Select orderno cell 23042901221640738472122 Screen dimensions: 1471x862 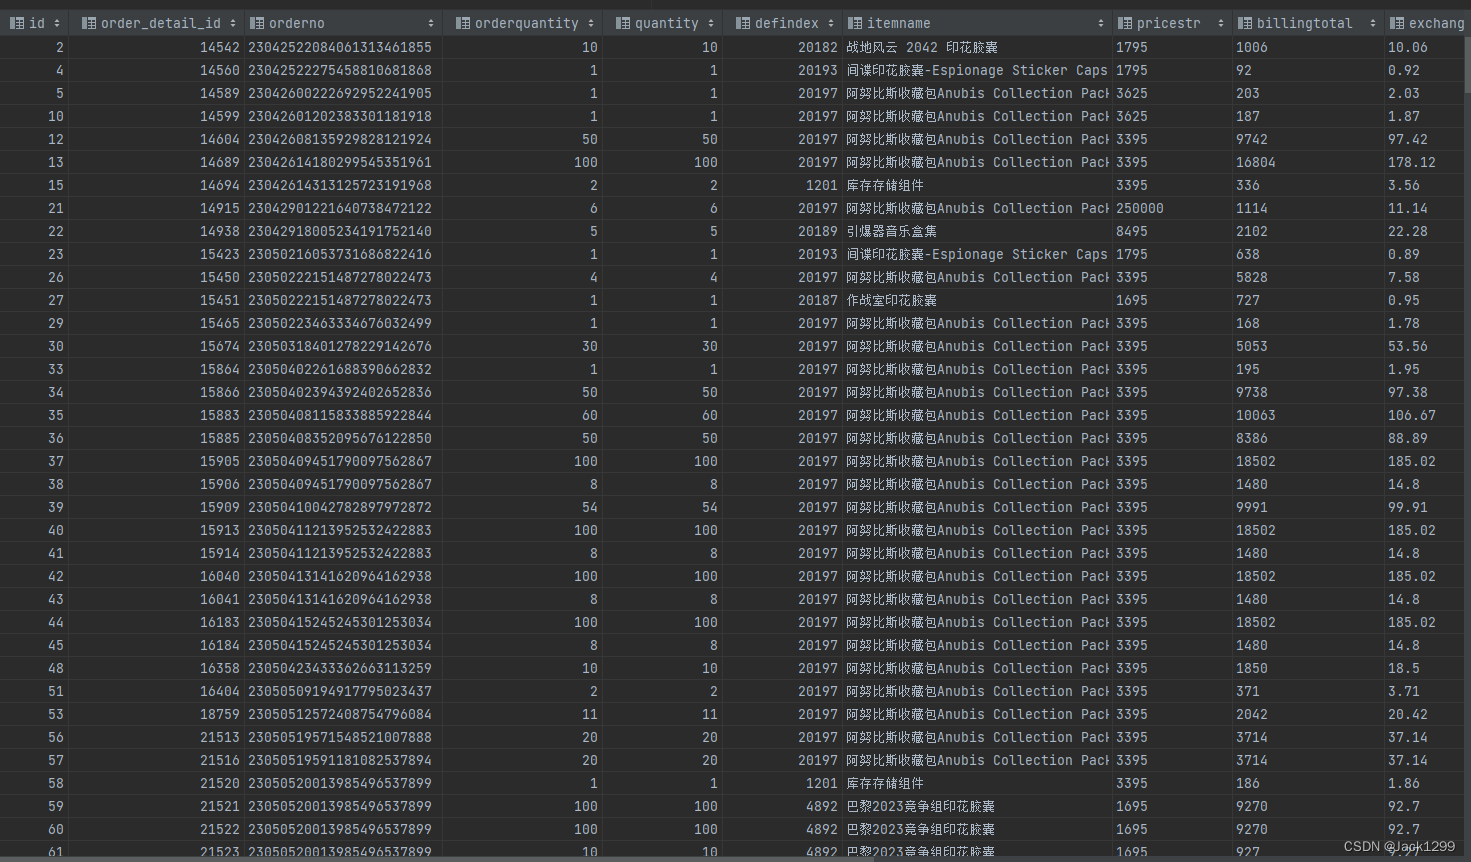[342, 208]
